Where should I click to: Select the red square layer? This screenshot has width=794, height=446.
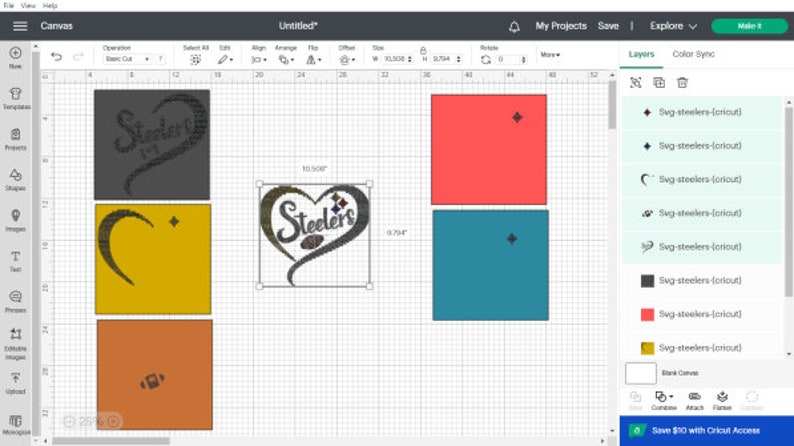701,314
